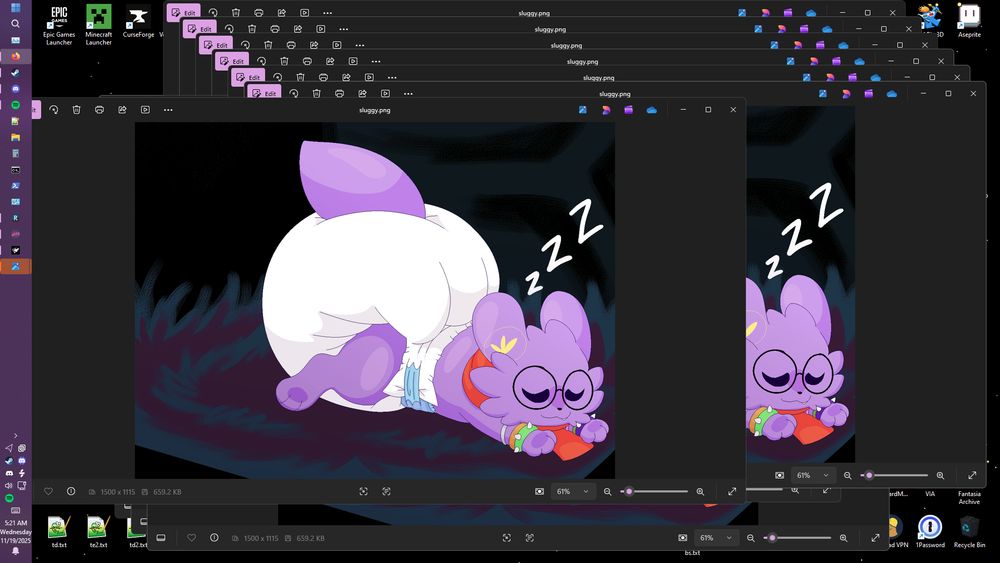
Task: Click fit-to-window icon in frontmost status bar
Action: coord(364,492)
